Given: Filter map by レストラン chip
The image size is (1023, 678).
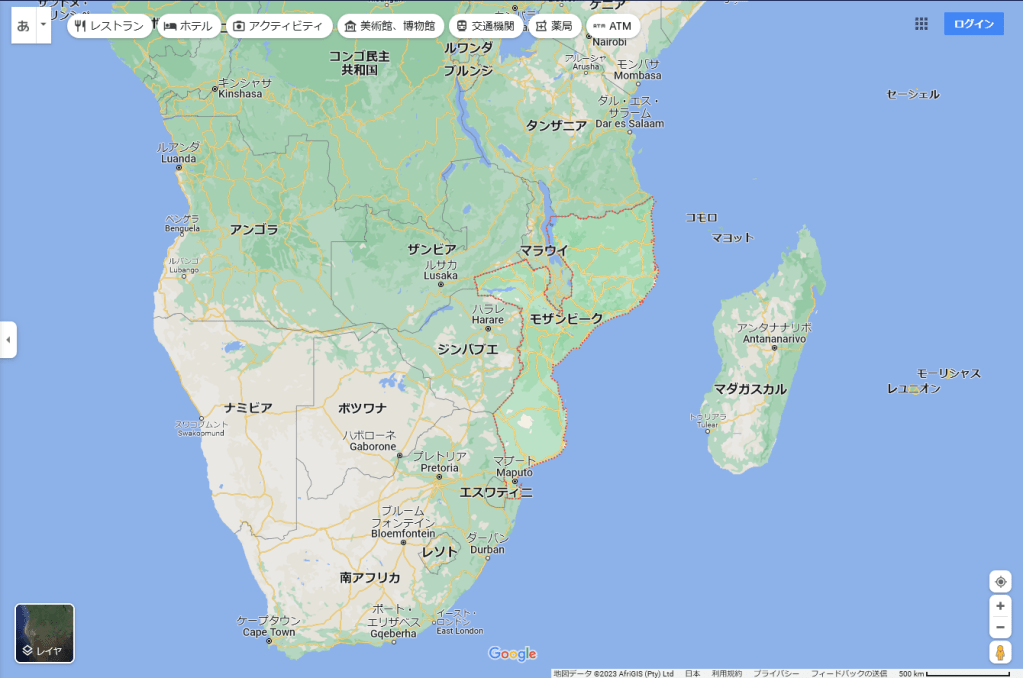Looking at the screenshot, I should point(110,26).
